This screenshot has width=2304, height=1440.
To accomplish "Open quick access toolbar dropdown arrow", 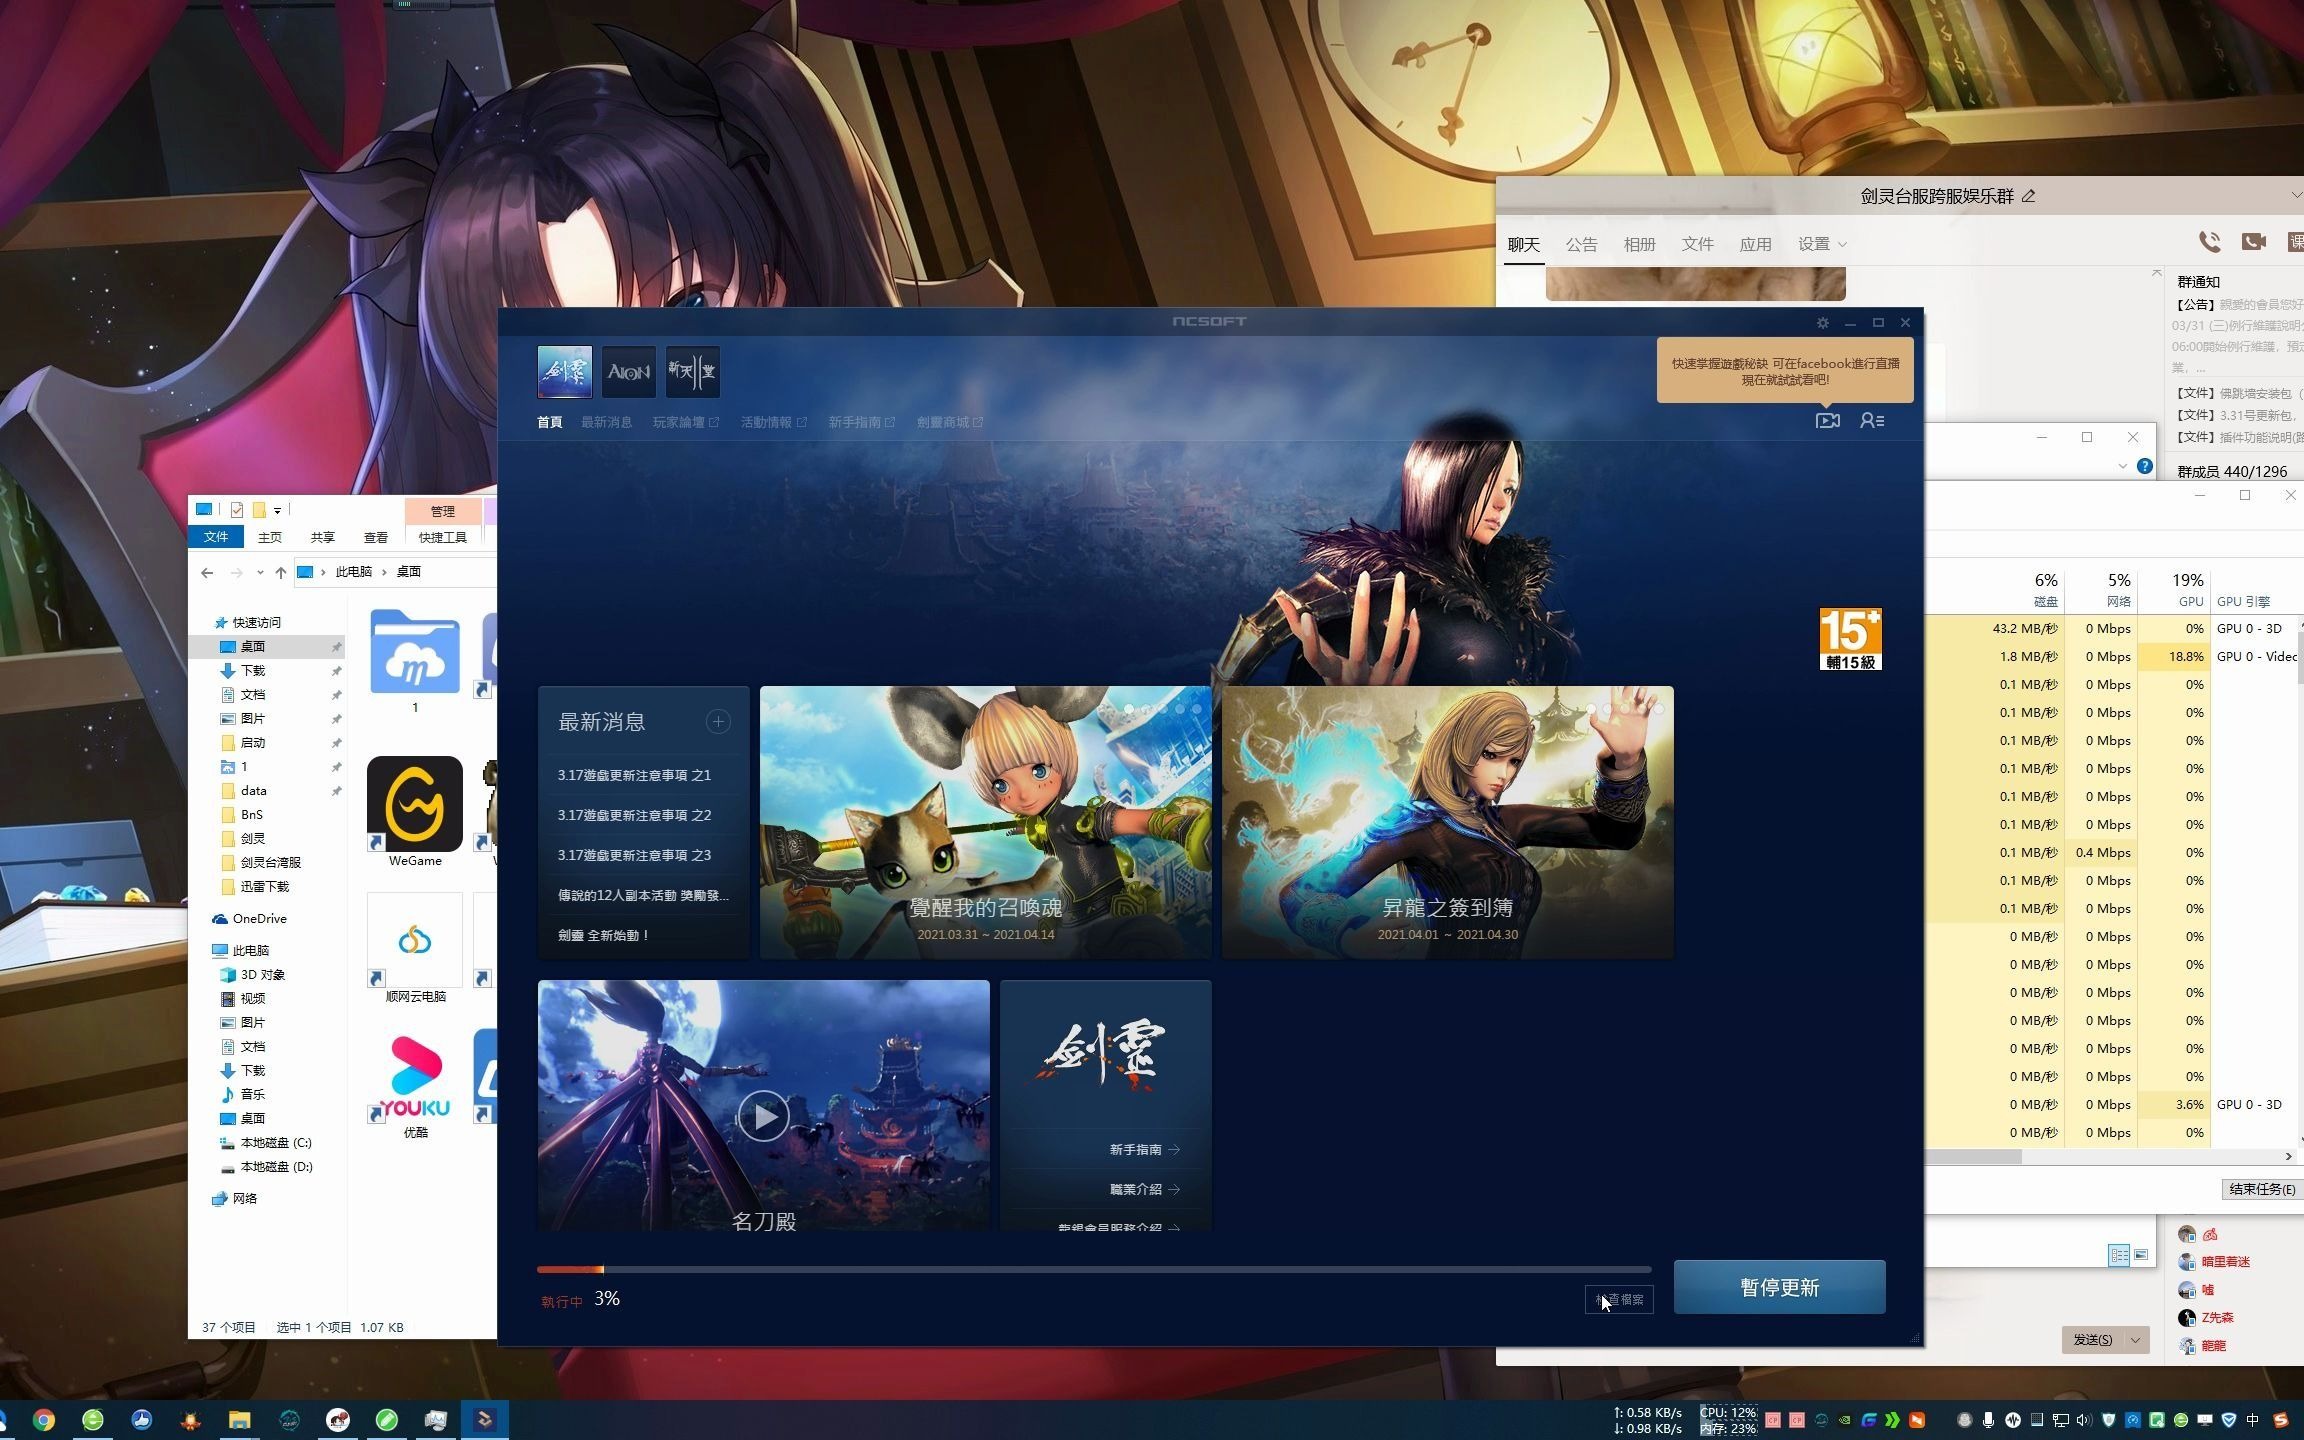I will [x=278, y=511].
